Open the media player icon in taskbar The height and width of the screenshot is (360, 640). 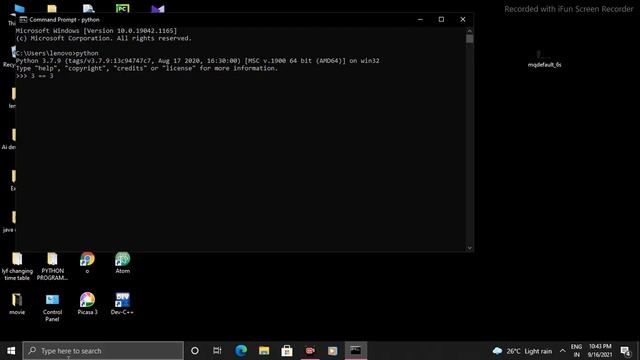pos(333,351)
